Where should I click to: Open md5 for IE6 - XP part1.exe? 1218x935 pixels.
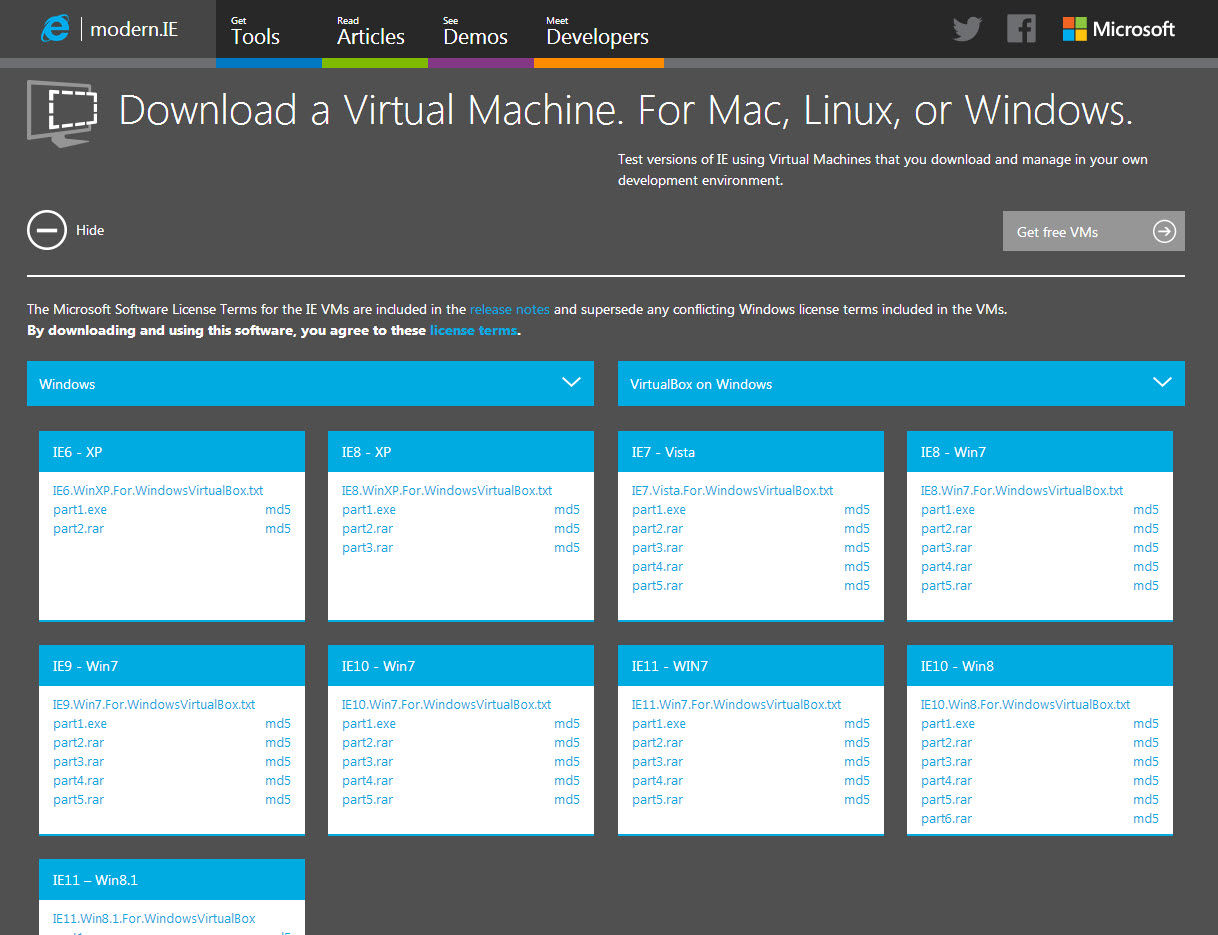278,509
